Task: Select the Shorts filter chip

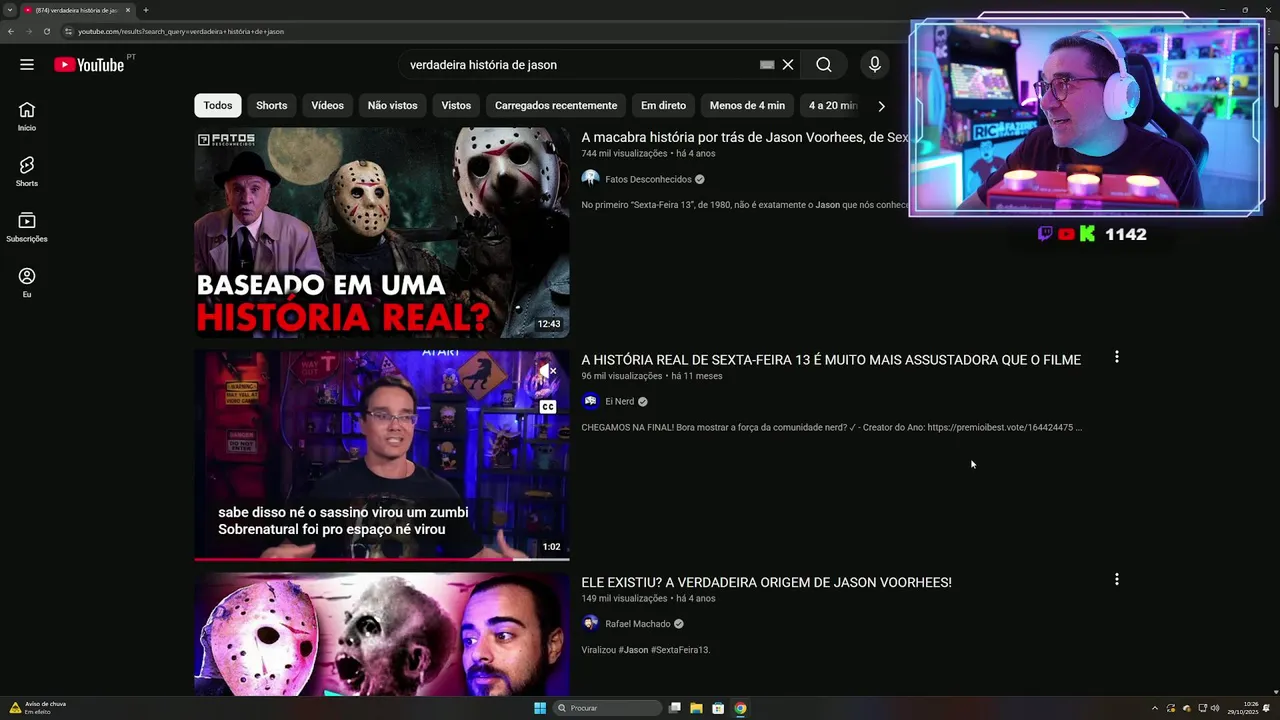Action: [271, 105]
